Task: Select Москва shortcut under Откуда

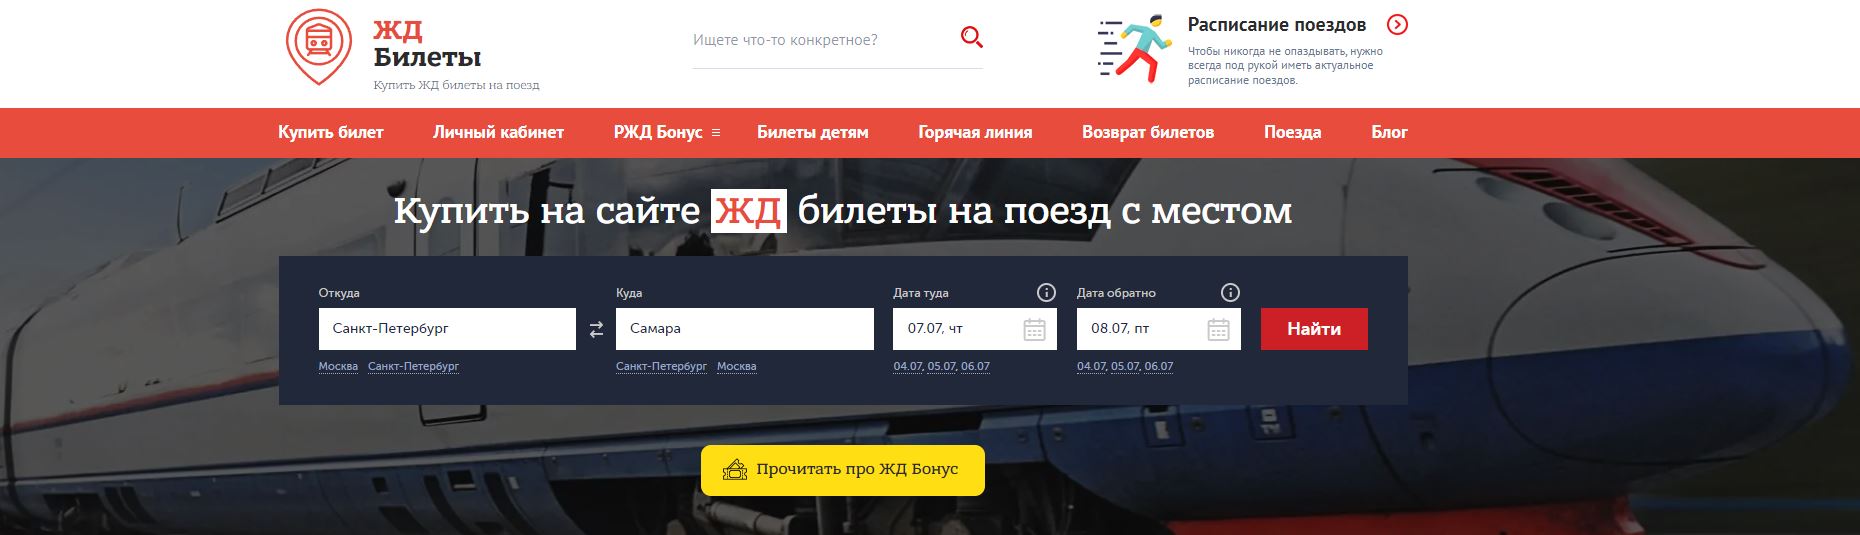Action: coord(338,366)
